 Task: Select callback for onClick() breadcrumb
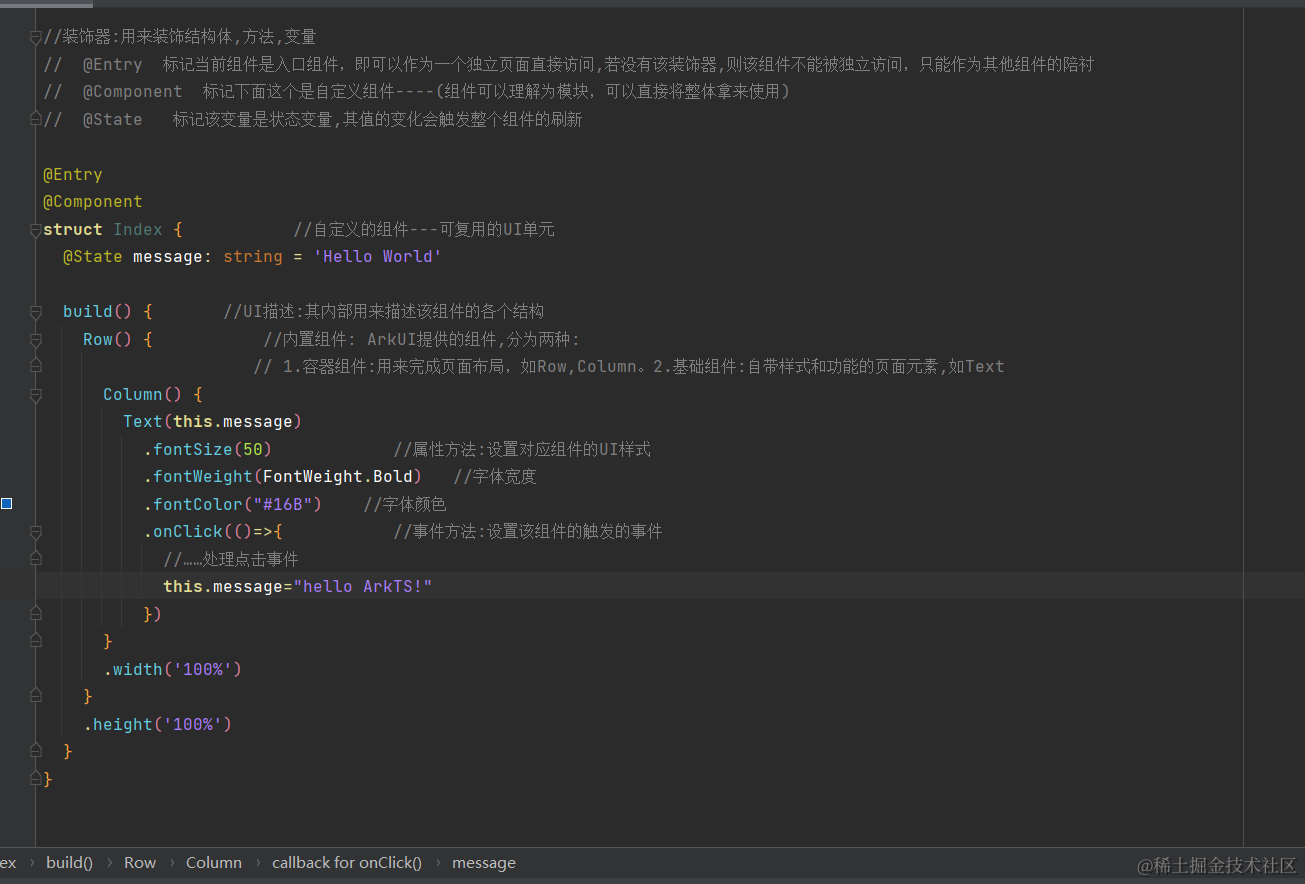pos(347,862)
